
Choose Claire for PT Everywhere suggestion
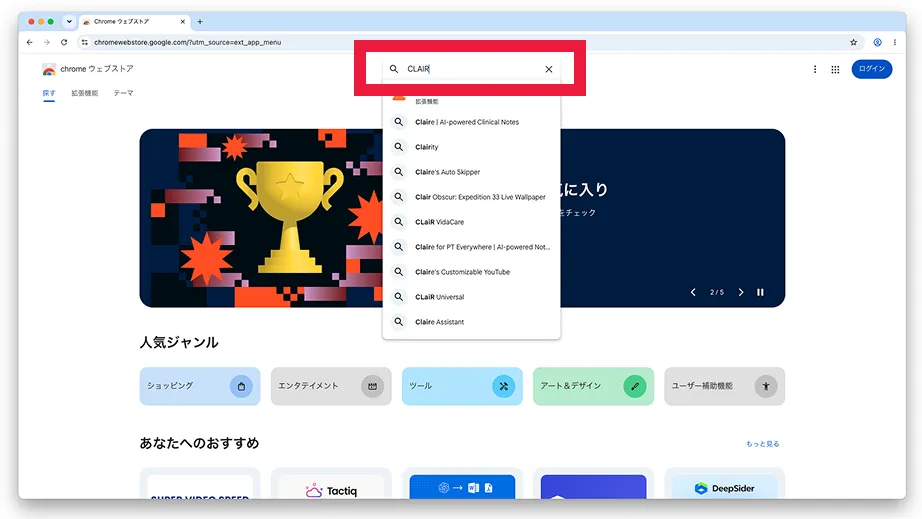(472, 247)
